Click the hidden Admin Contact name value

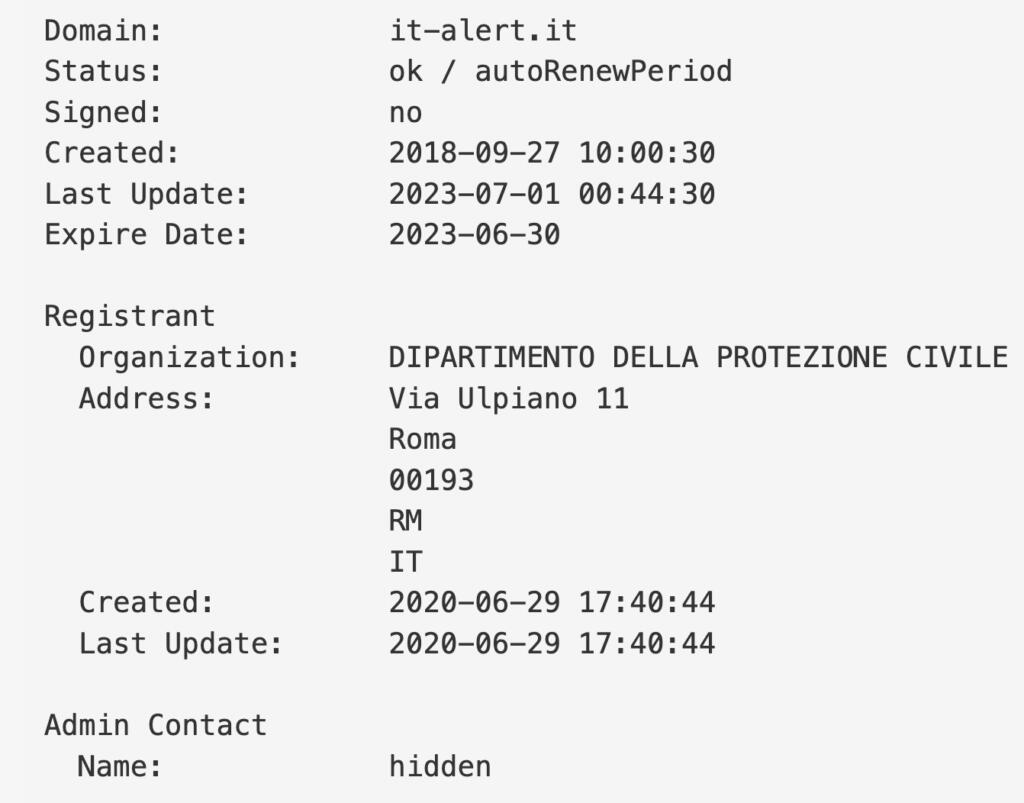click(x=440, y=767)
